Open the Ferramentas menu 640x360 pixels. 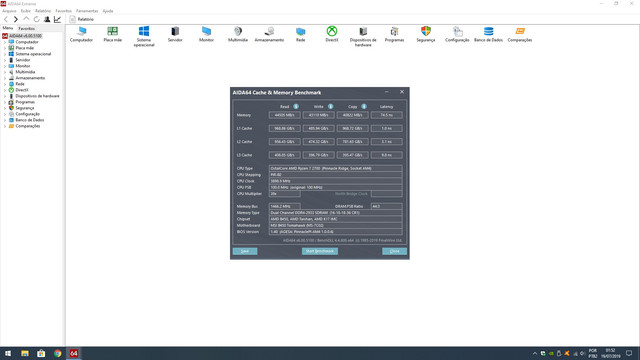pyautogui.click(x=87, y=11)
